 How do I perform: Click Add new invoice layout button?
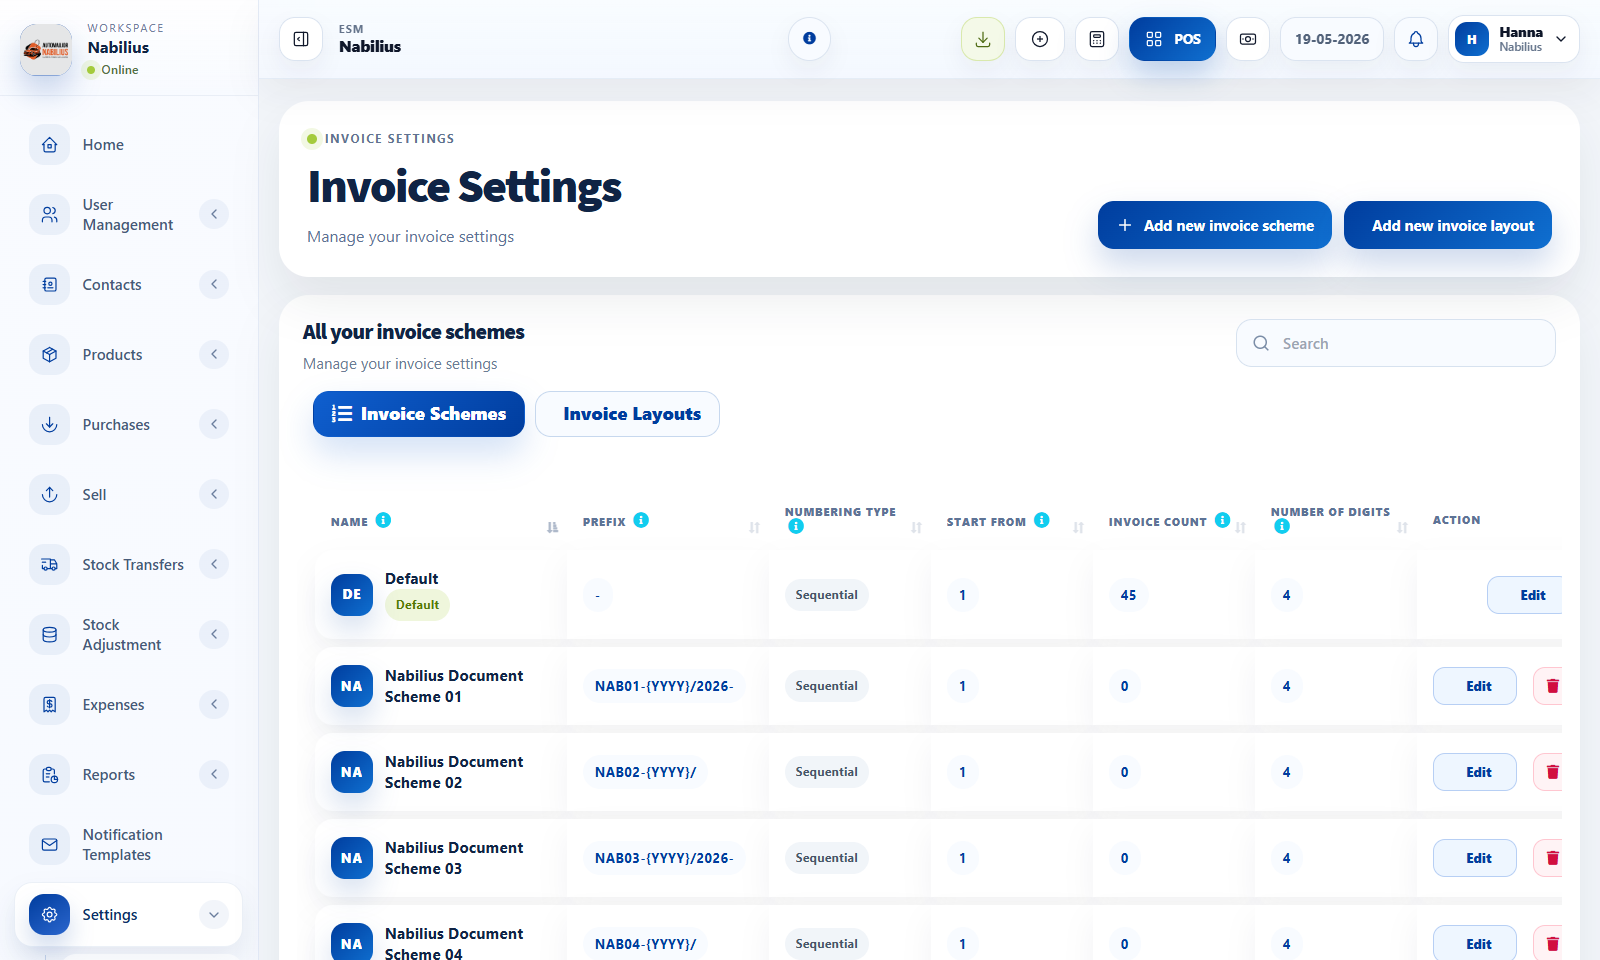[x=1447, y=225]
